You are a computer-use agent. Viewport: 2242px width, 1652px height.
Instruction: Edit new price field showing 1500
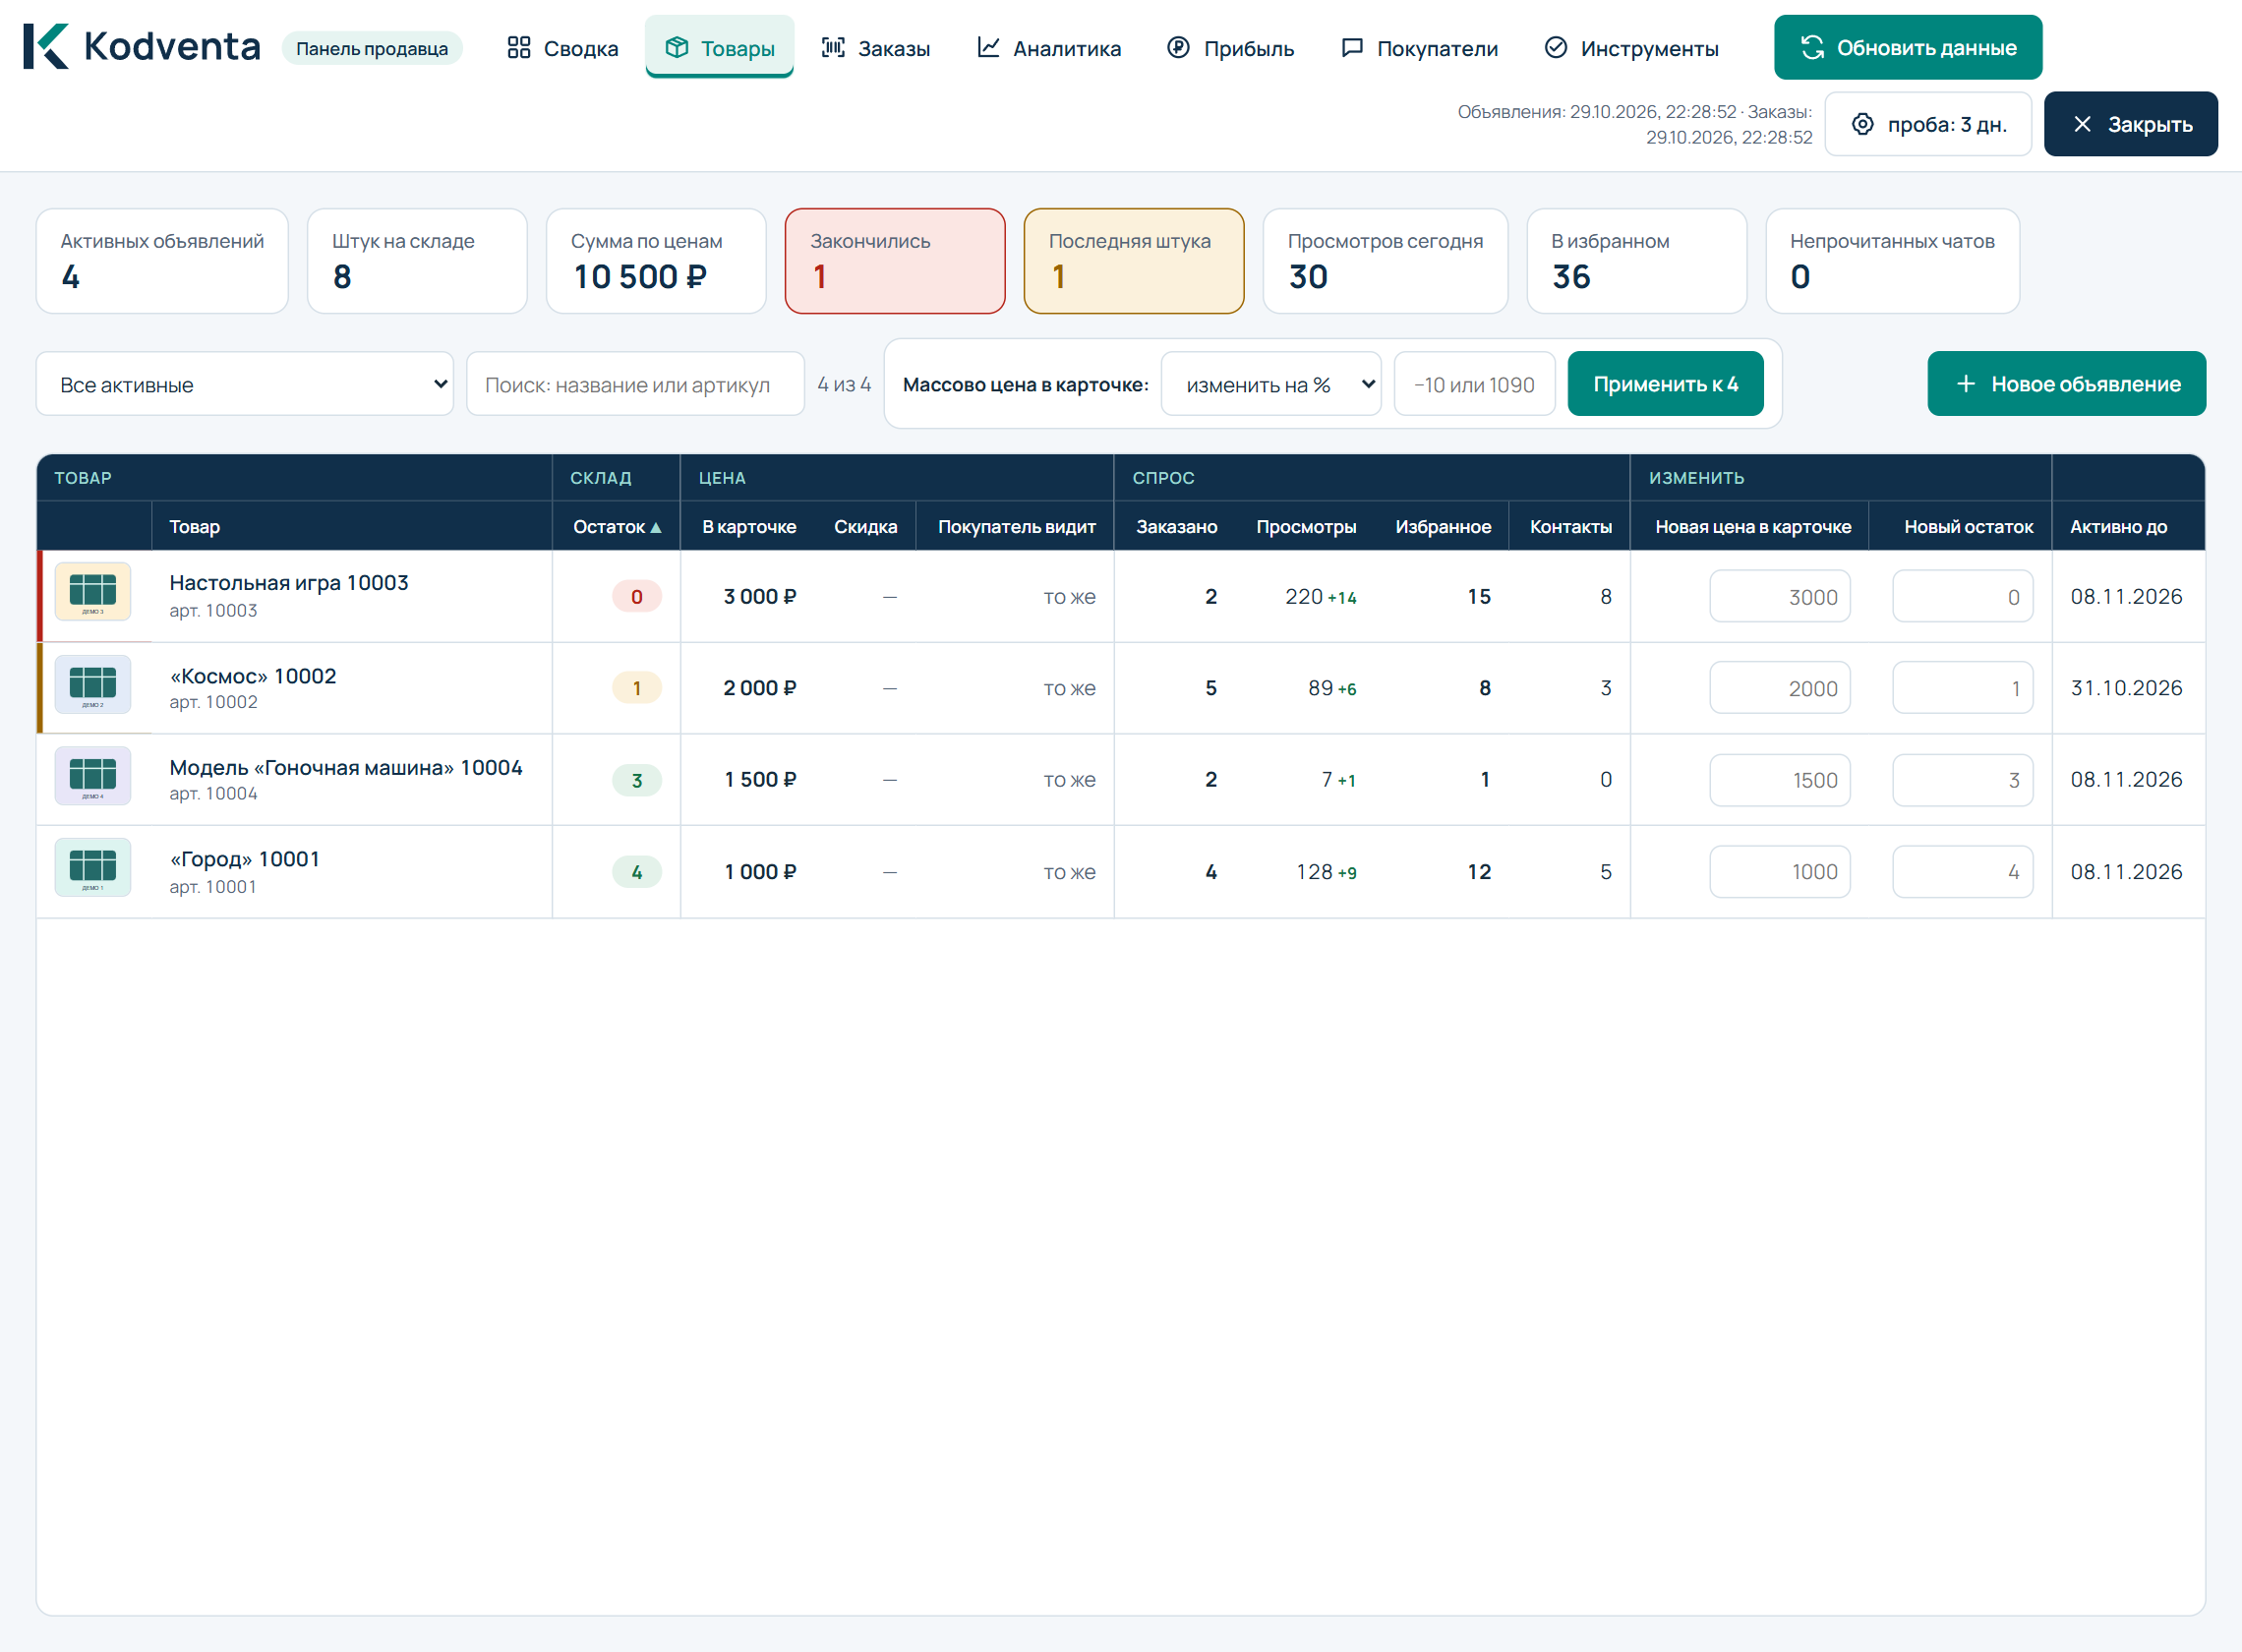click(x=1779, y=780)
